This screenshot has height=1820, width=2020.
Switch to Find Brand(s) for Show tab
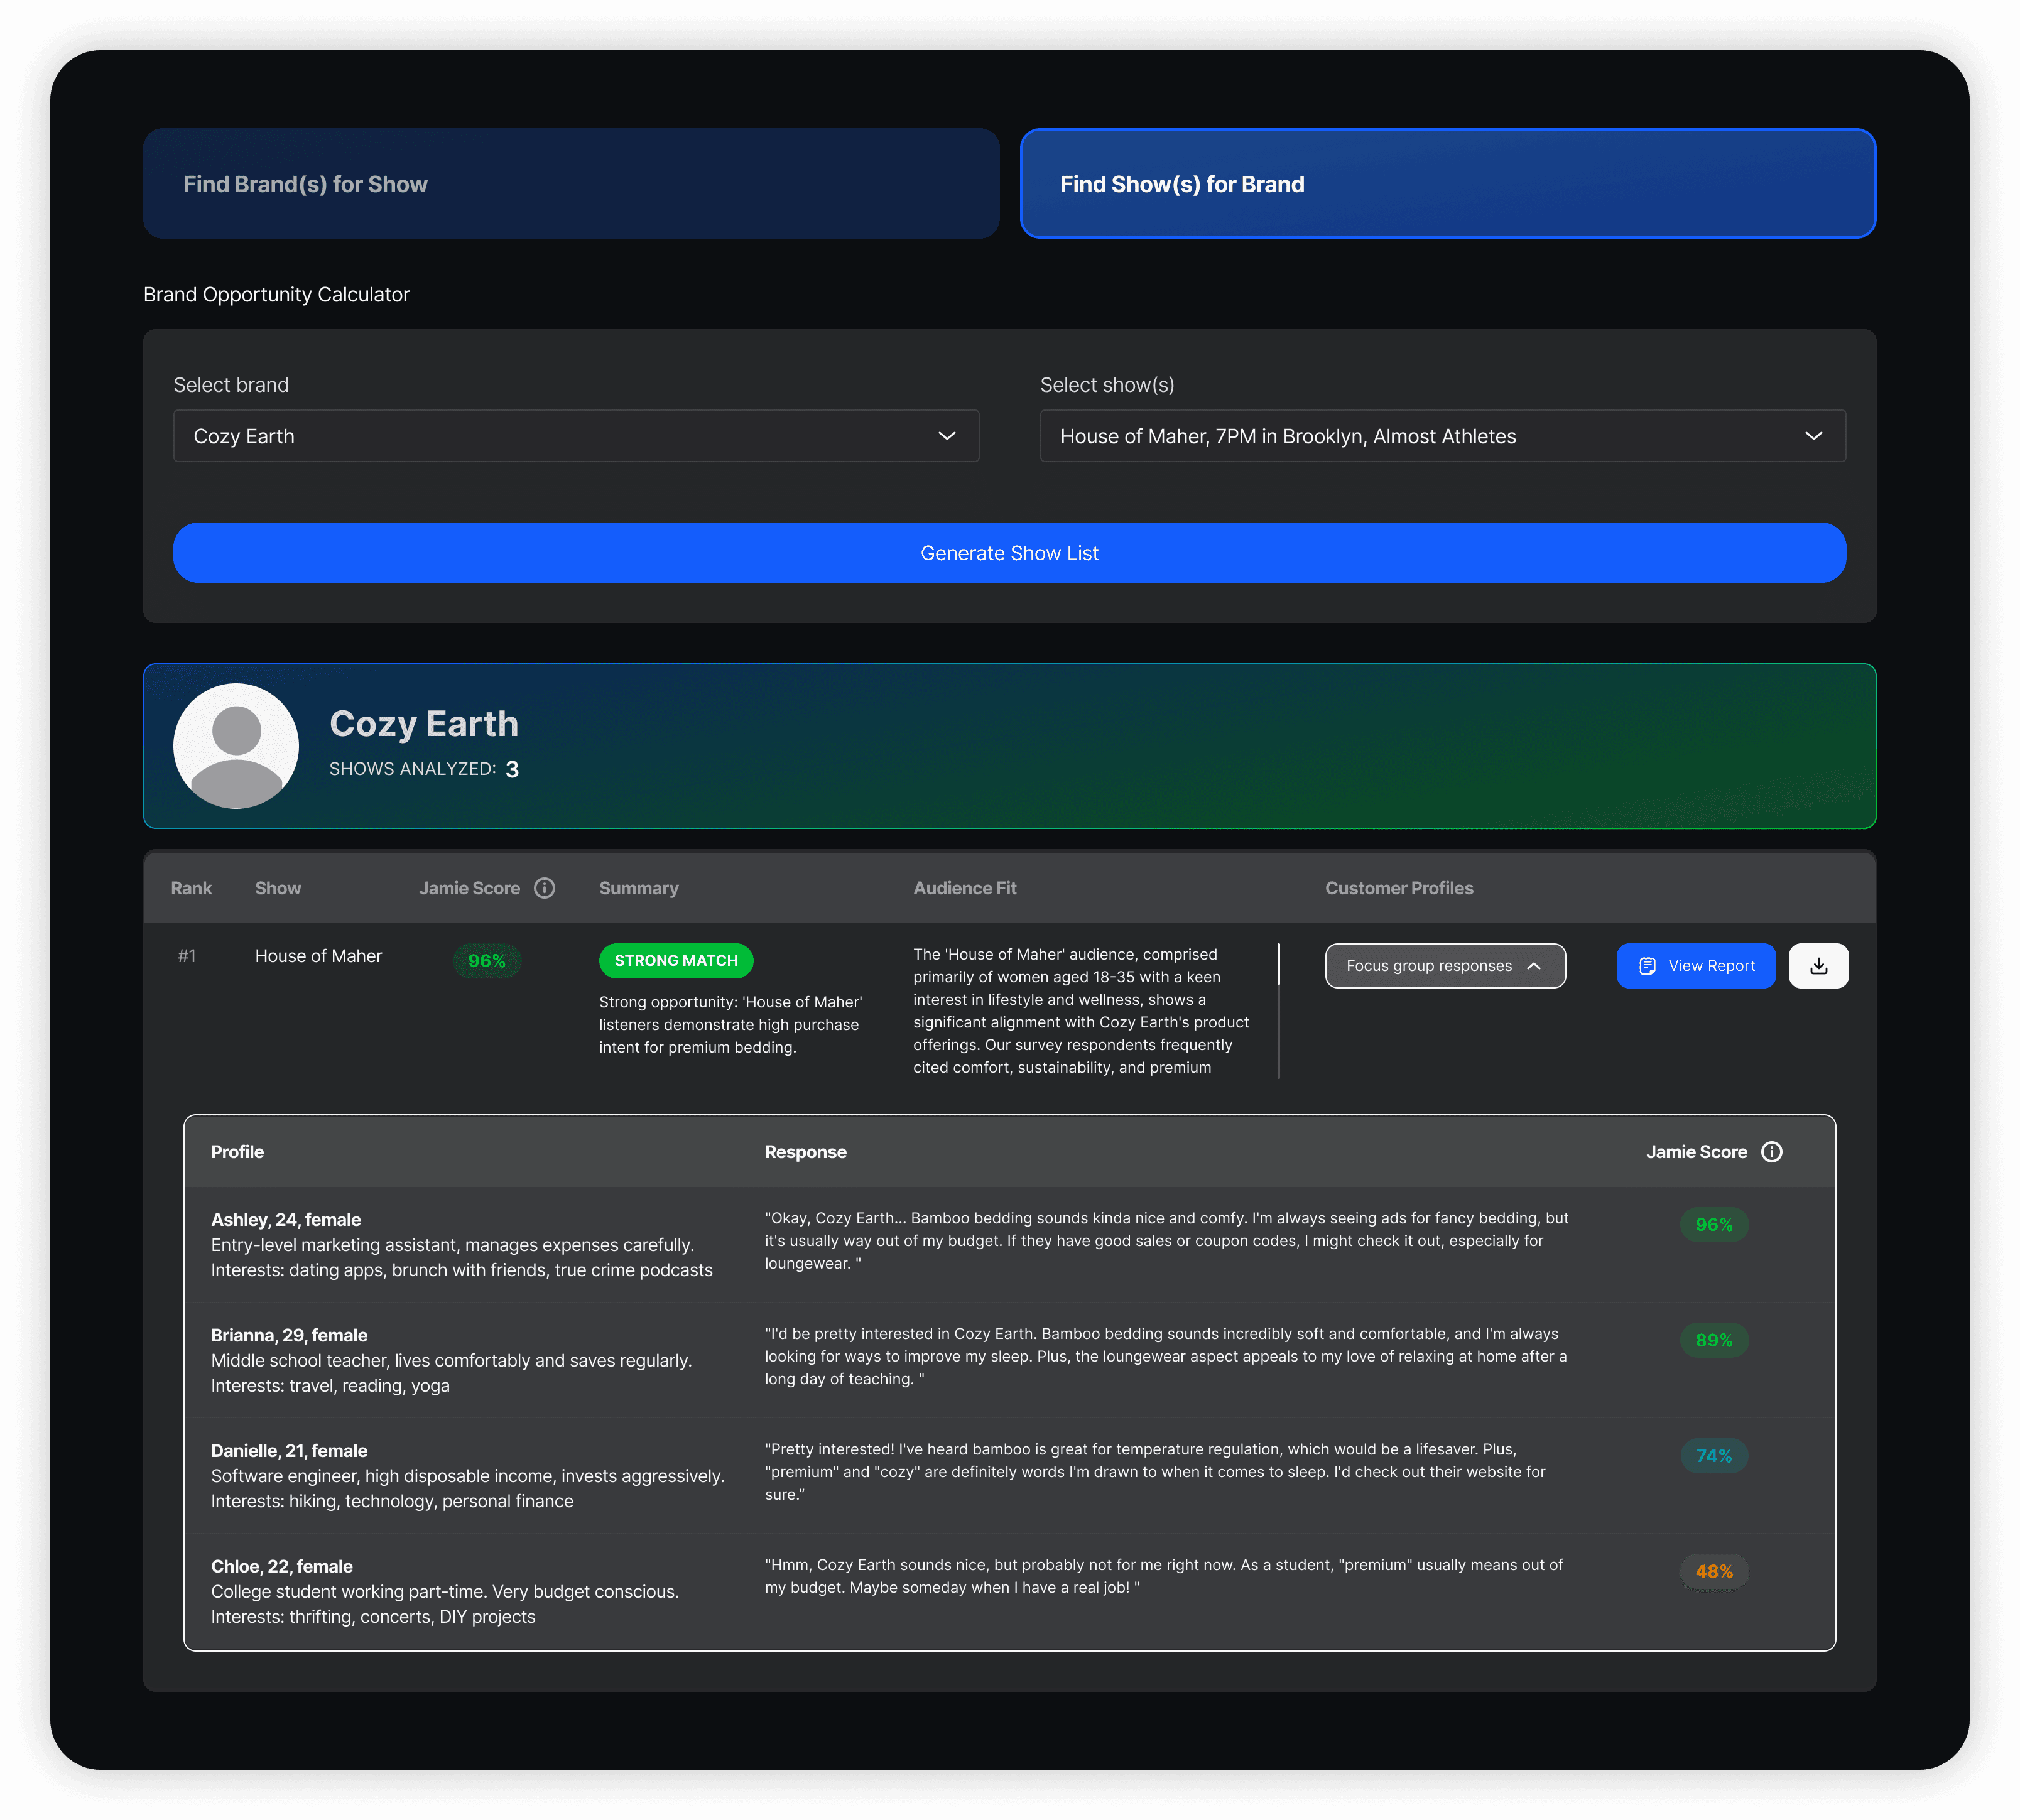click(x=571, y=183)
